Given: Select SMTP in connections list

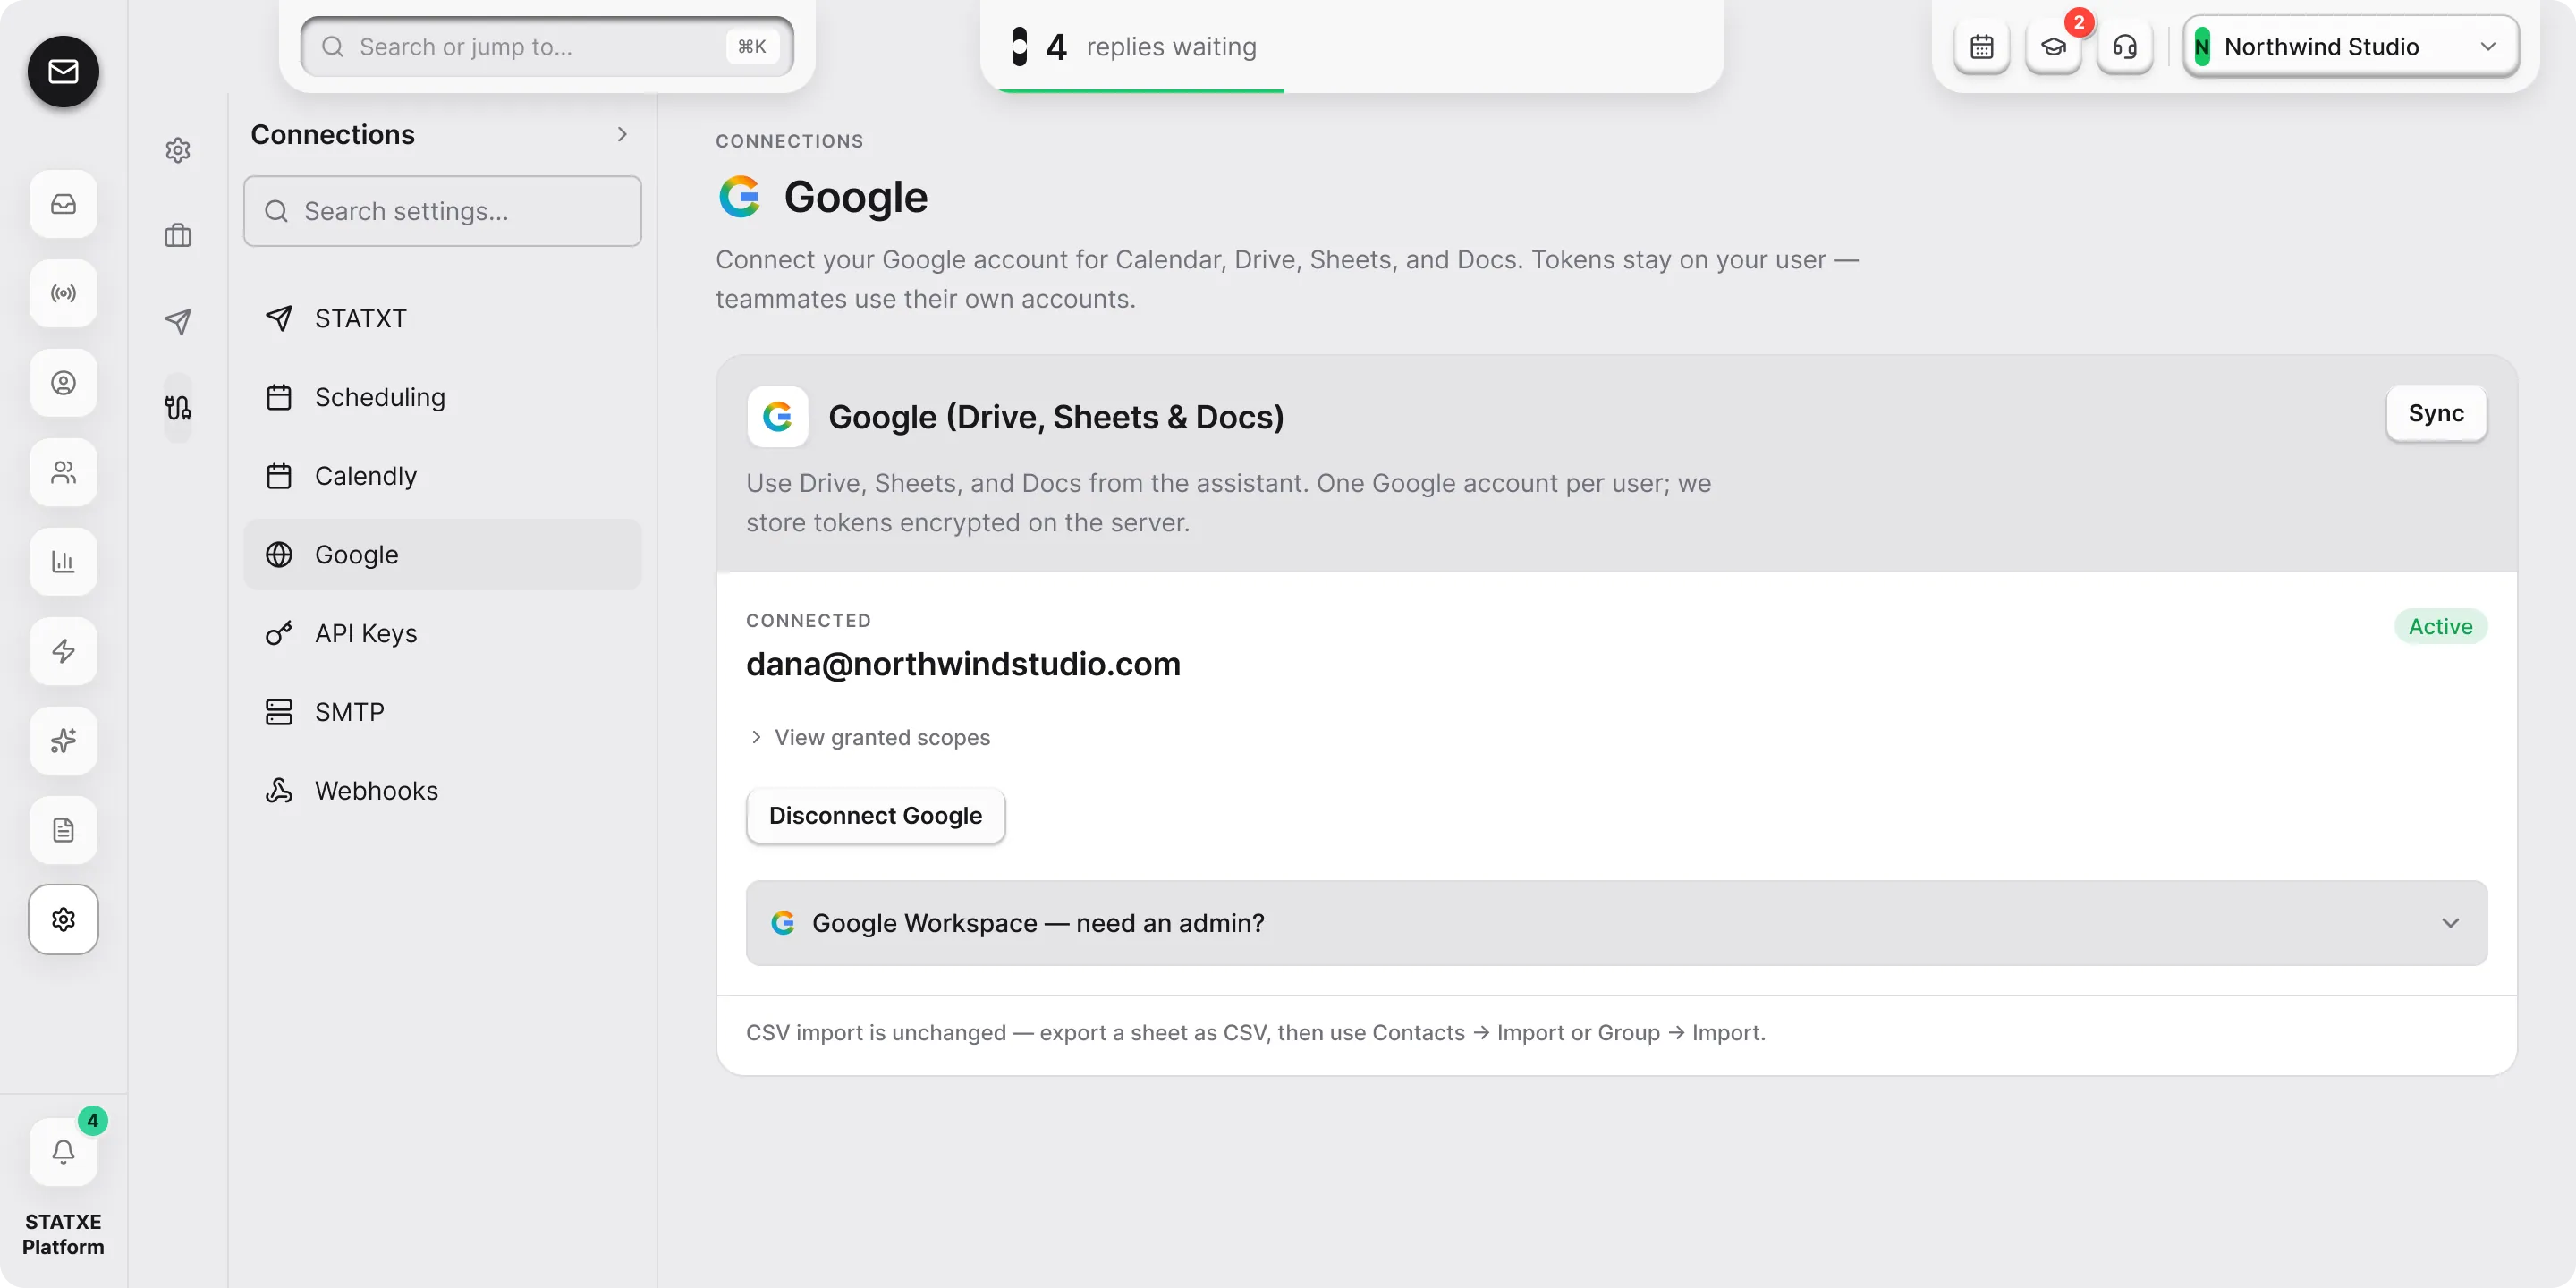Looking at the screenshot, I should [442, 712].
